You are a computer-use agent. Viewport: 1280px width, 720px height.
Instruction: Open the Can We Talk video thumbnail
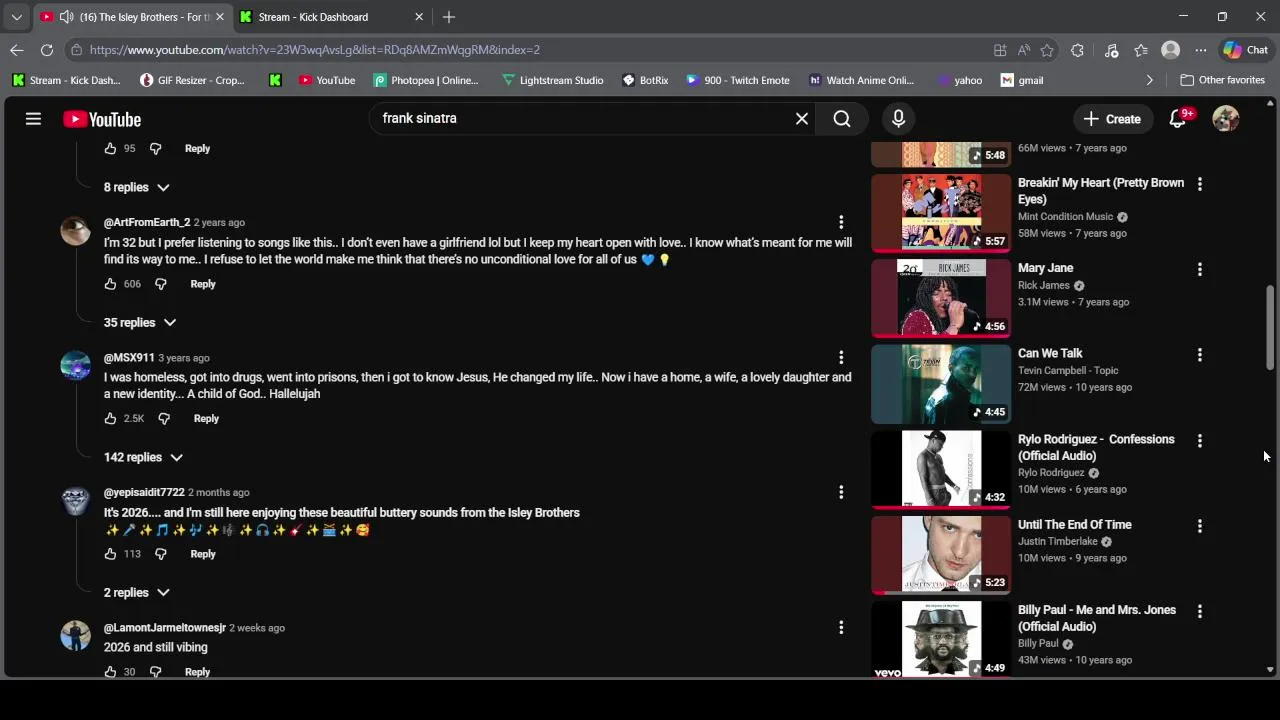tap(941, 384)
